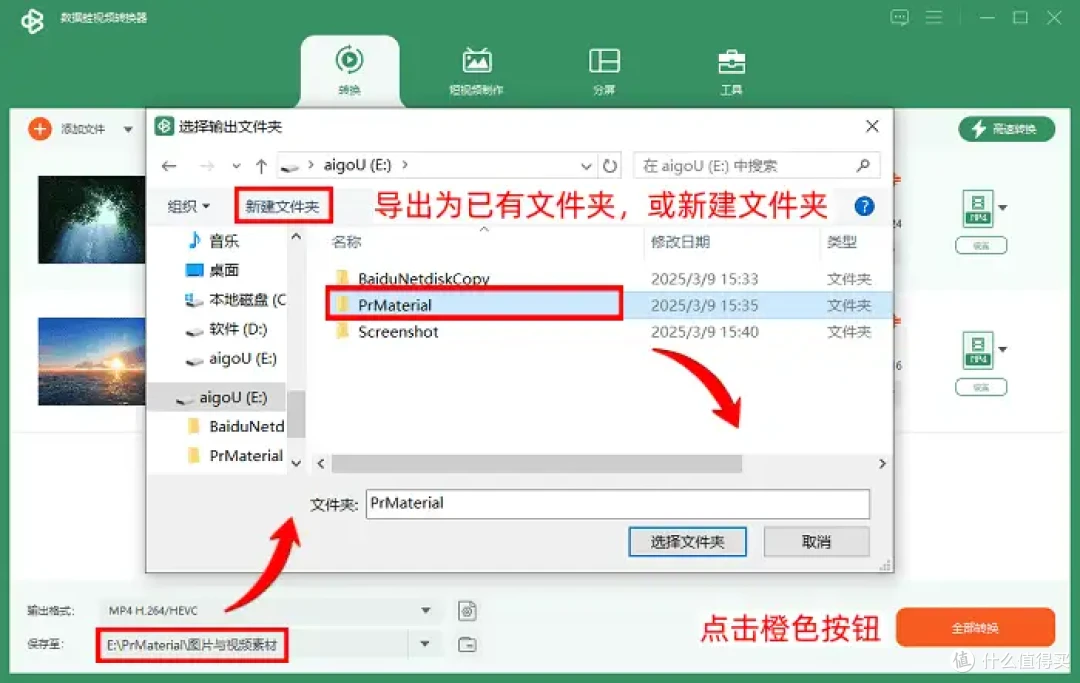The width and height of the screenshot is (1080, 683).
Task: Click the orange convert all button
Action: [x=975, y=627]
